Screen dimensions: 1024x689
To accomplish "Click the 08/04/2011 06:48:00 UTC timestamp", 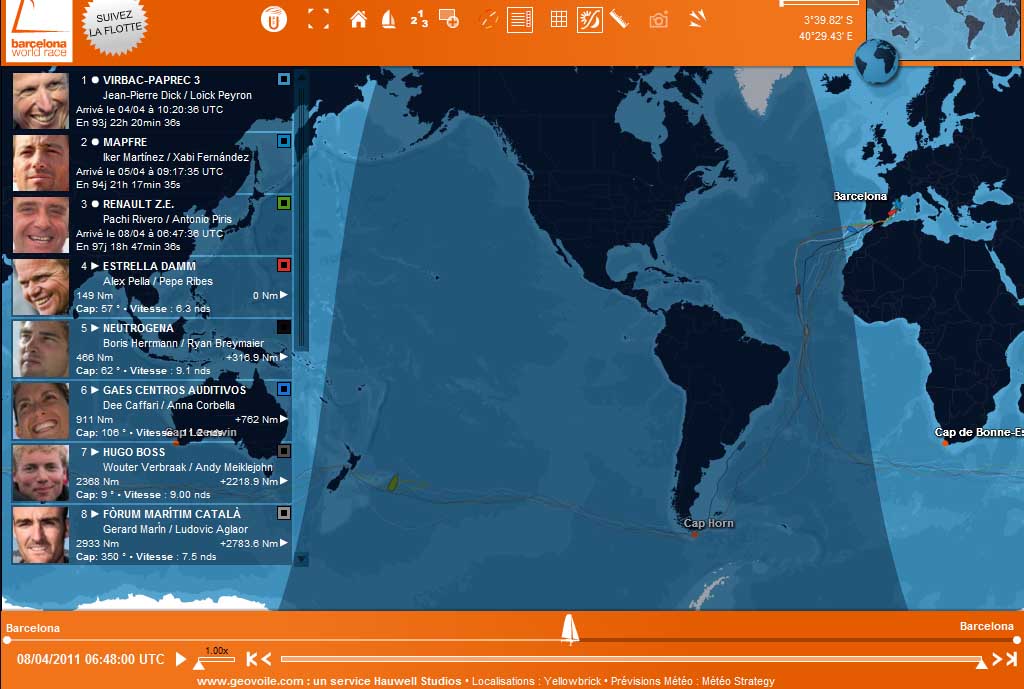I will 91,659.
